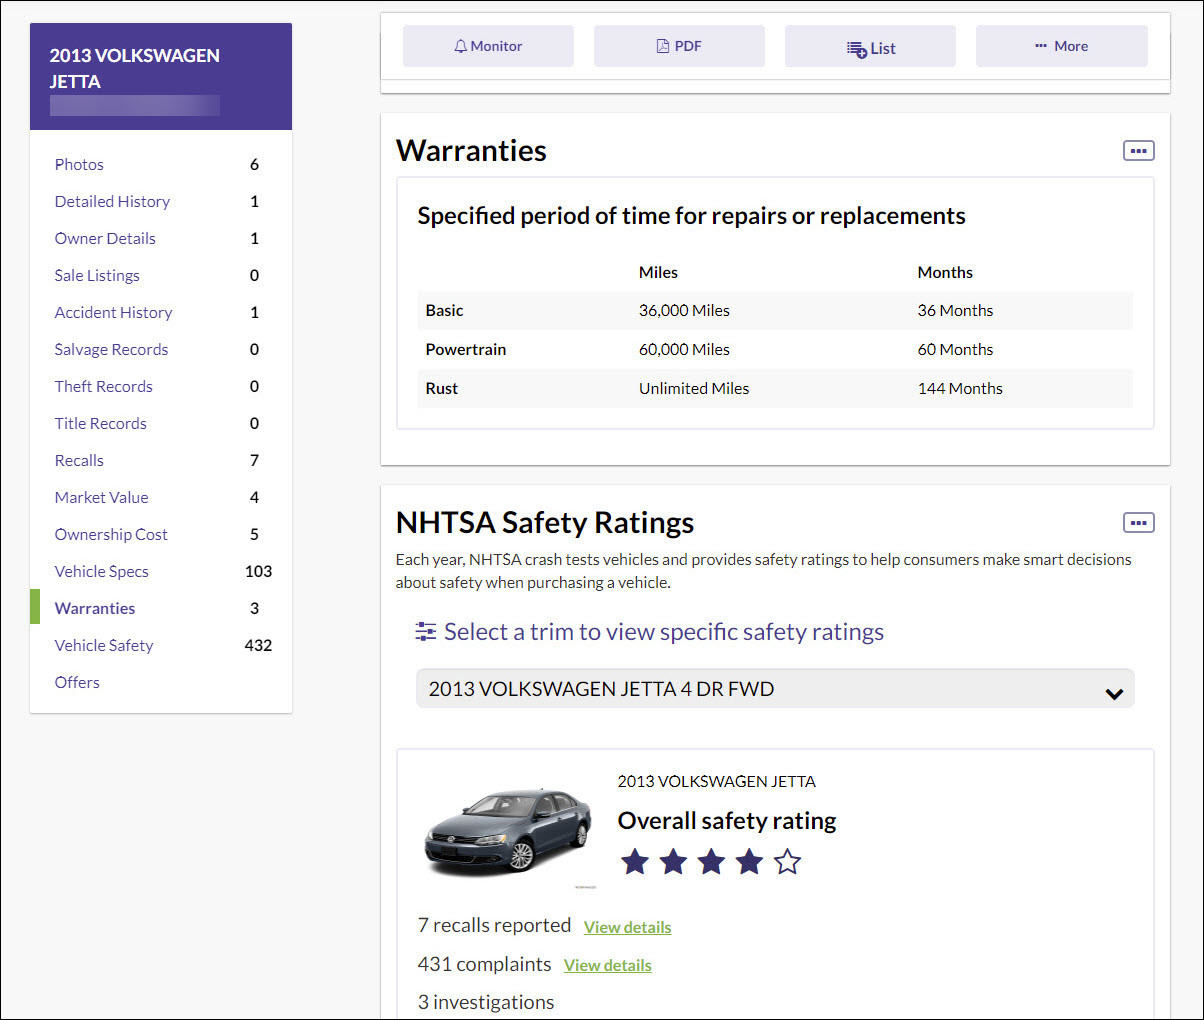Screen dimensions: 1204x1020
Task: Open Detailed History in the sidebar
Action: pos(112,201)
